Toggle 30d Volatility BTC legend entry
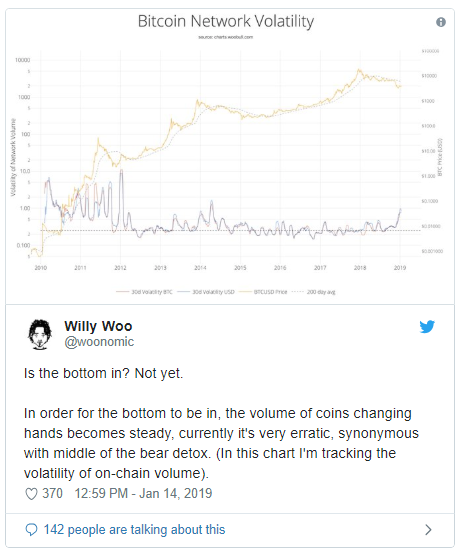This screenshot has width=462, height=556. (x=144, y=292)
